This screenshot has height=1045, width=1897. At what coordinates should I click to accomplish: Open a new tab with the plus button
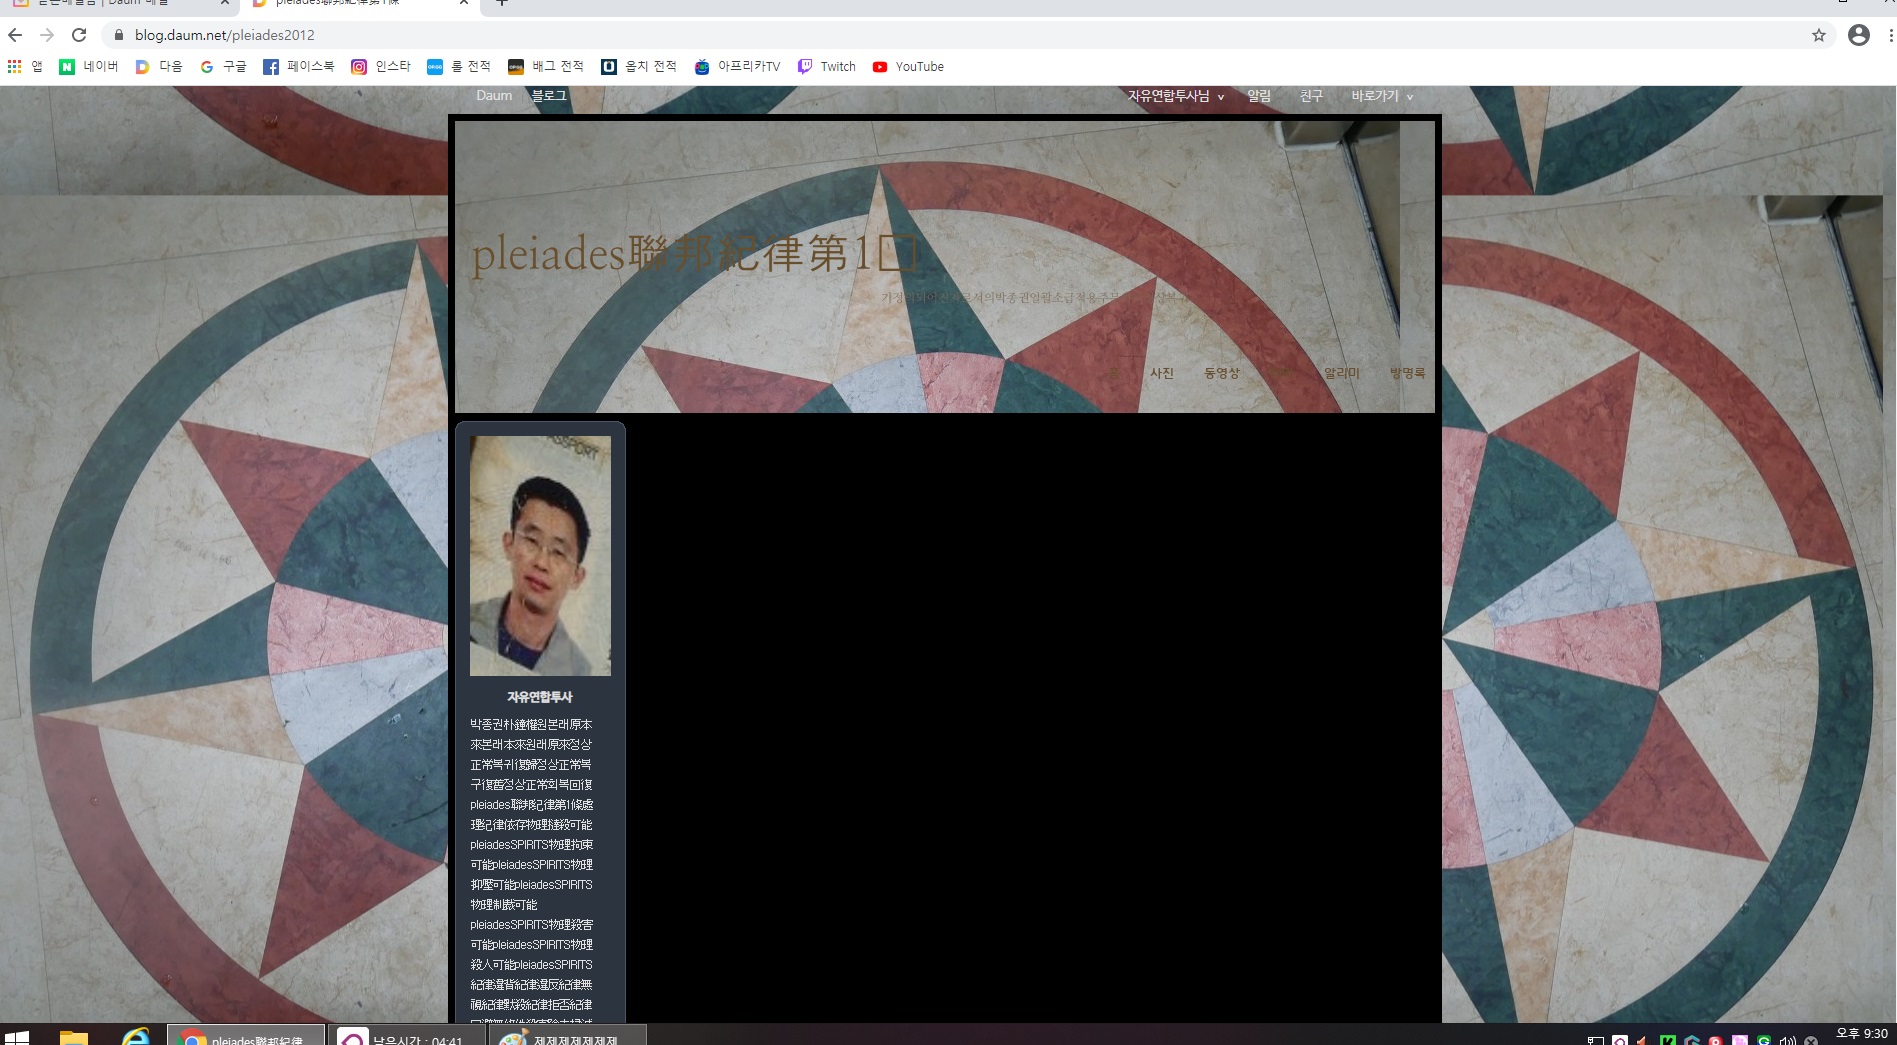coord(502,3)
